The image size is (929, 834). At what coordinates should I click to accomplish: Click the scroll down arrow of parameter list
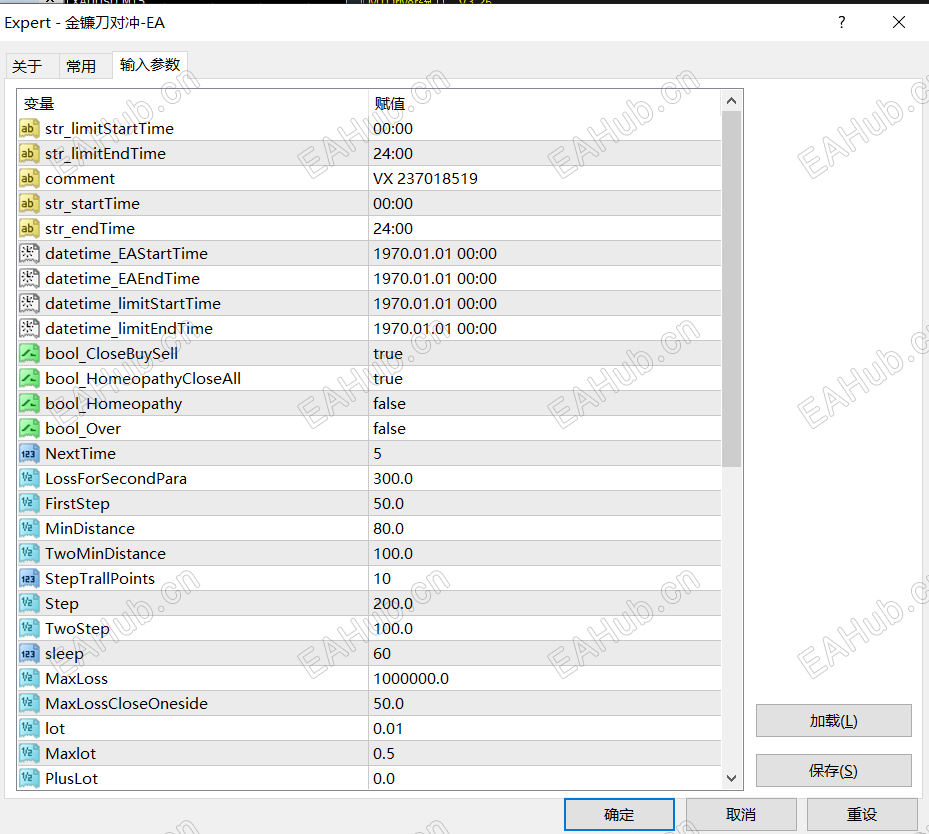(x=732, y=778)
